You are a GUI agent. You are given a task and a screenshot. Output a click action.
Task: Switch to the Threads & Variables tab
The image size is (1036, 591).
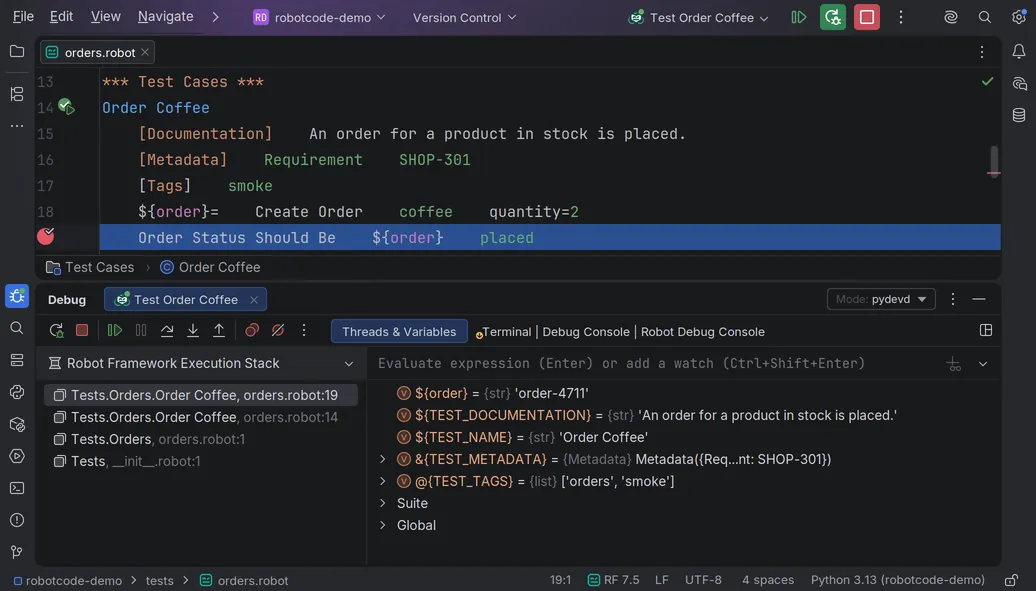point(399,331)
